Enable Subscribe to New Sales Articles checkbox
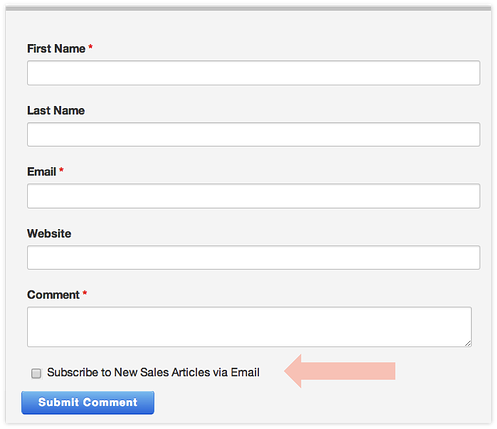 [36, 373]
